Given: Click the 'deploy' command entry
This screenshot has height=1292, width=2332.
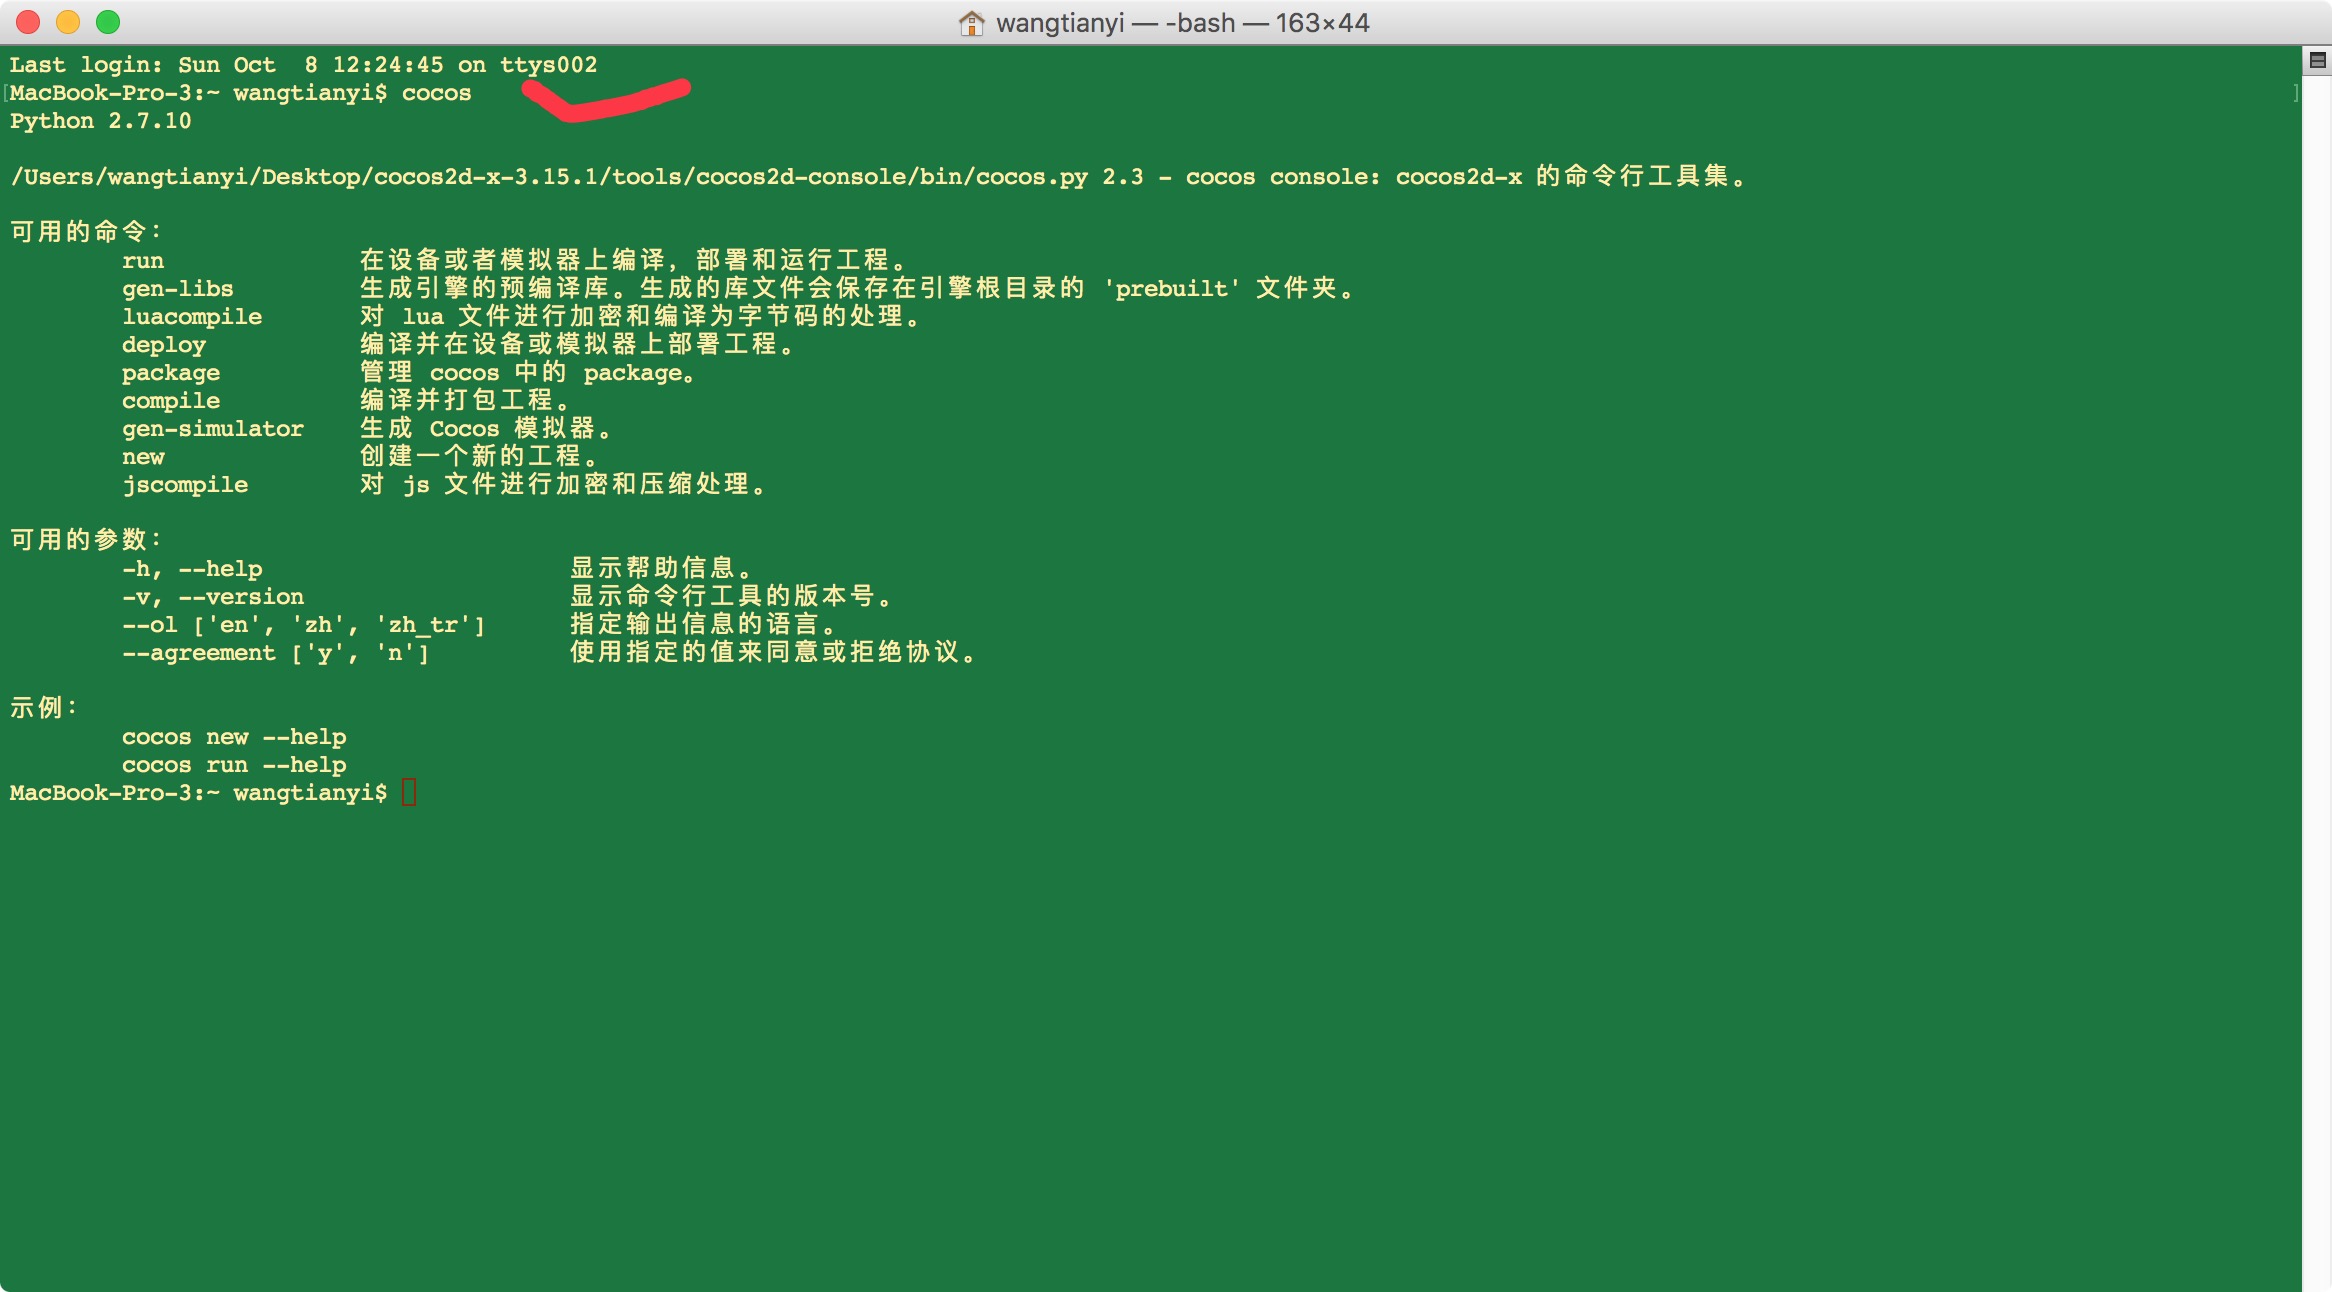Looking at the screenshot, I should point(164,345).
